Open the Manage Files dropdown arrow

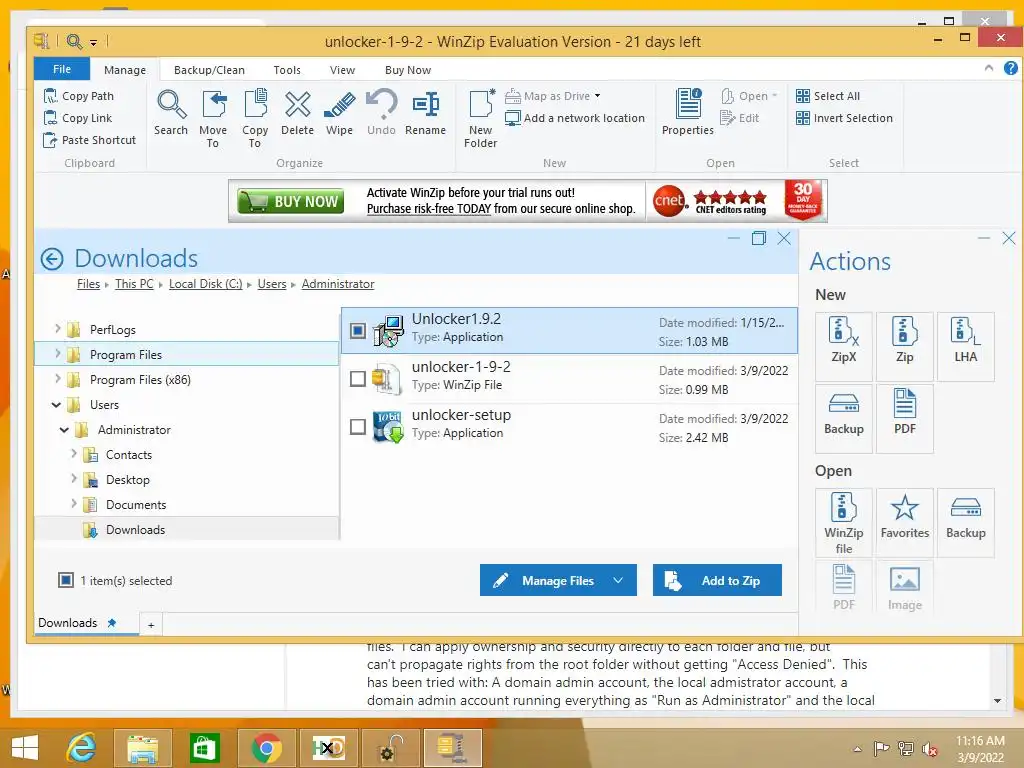[x=618, y=580]
